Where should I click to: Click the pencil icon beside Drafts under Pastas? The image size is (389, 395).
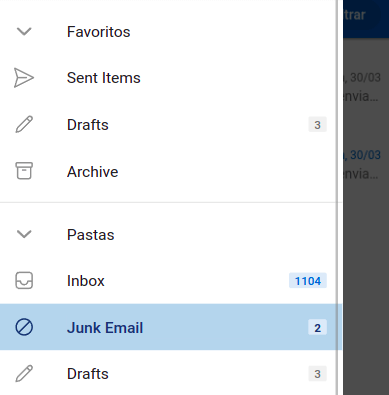(24, 373)
